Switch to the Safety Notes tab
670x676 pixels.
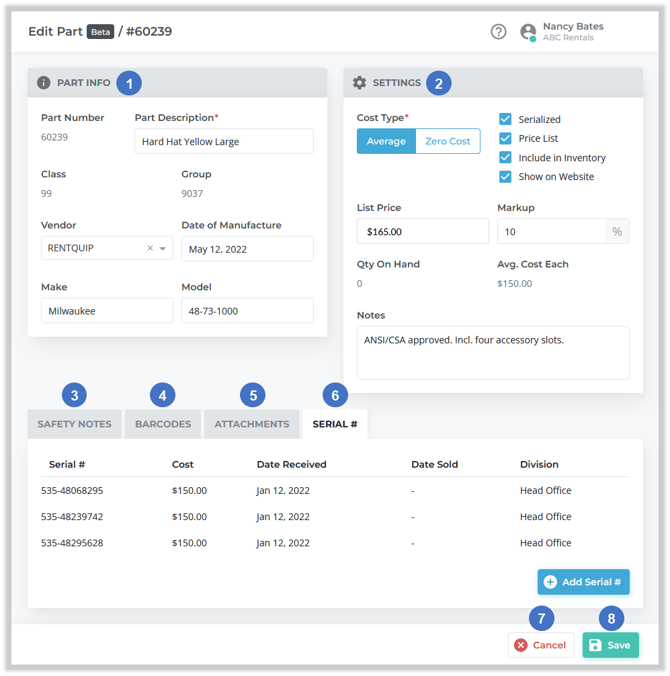click(x=75, y=424)
